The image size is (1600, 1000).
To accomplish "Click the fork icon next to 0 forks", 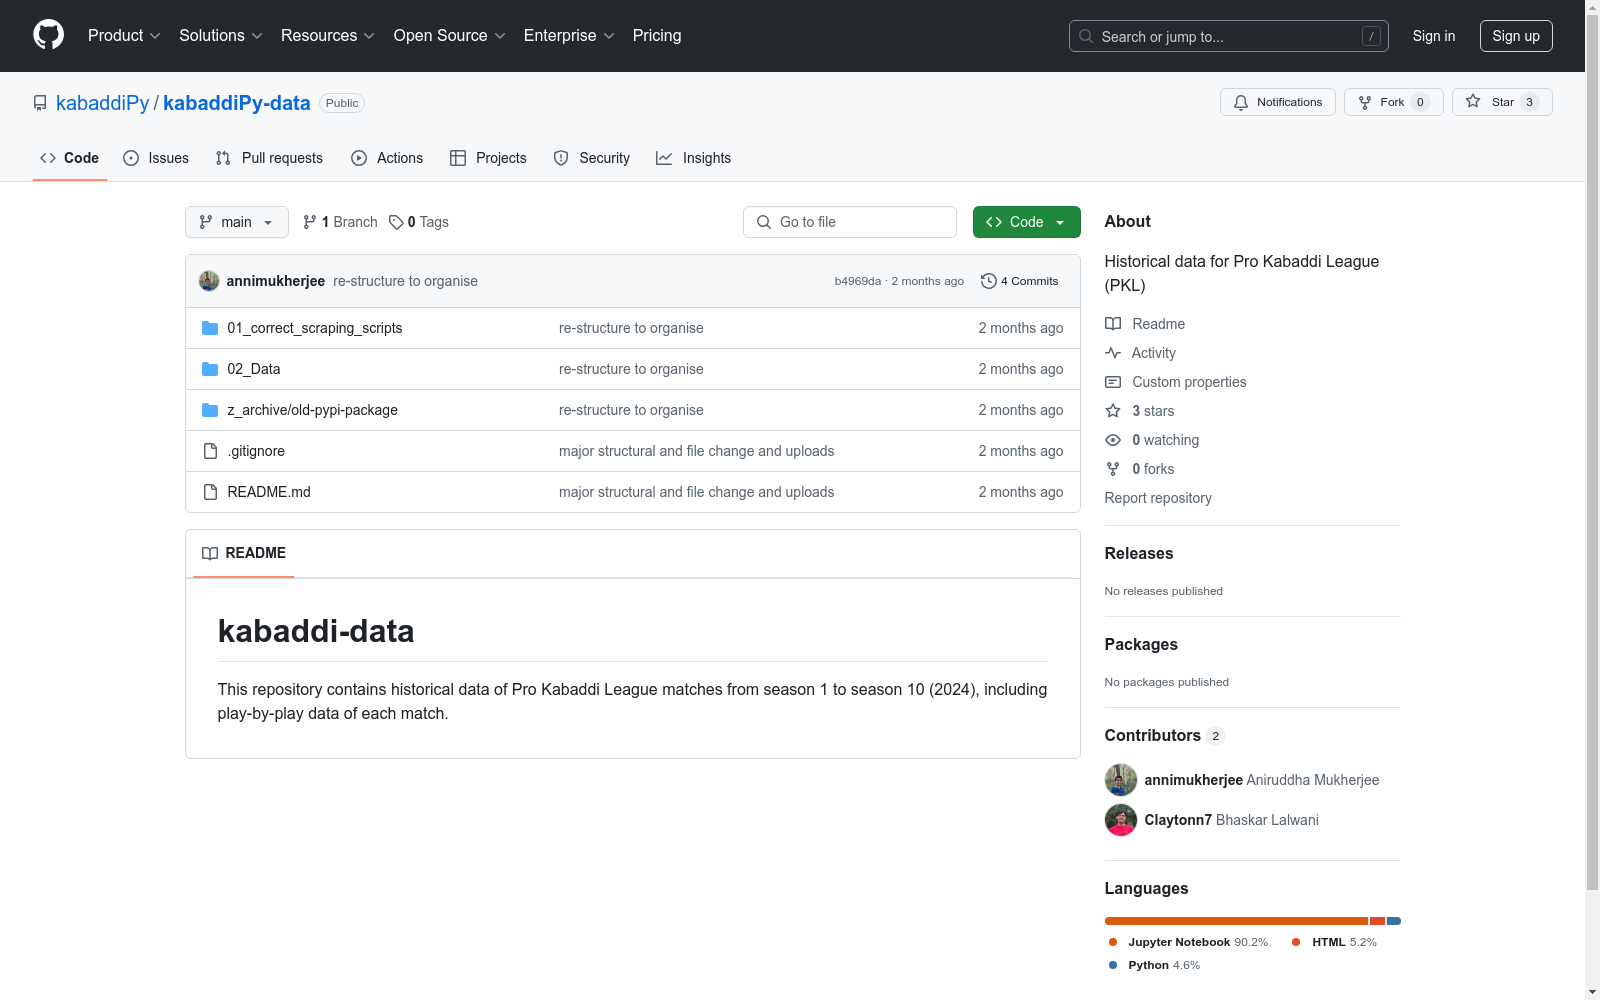I will [x=1113, y=469].
